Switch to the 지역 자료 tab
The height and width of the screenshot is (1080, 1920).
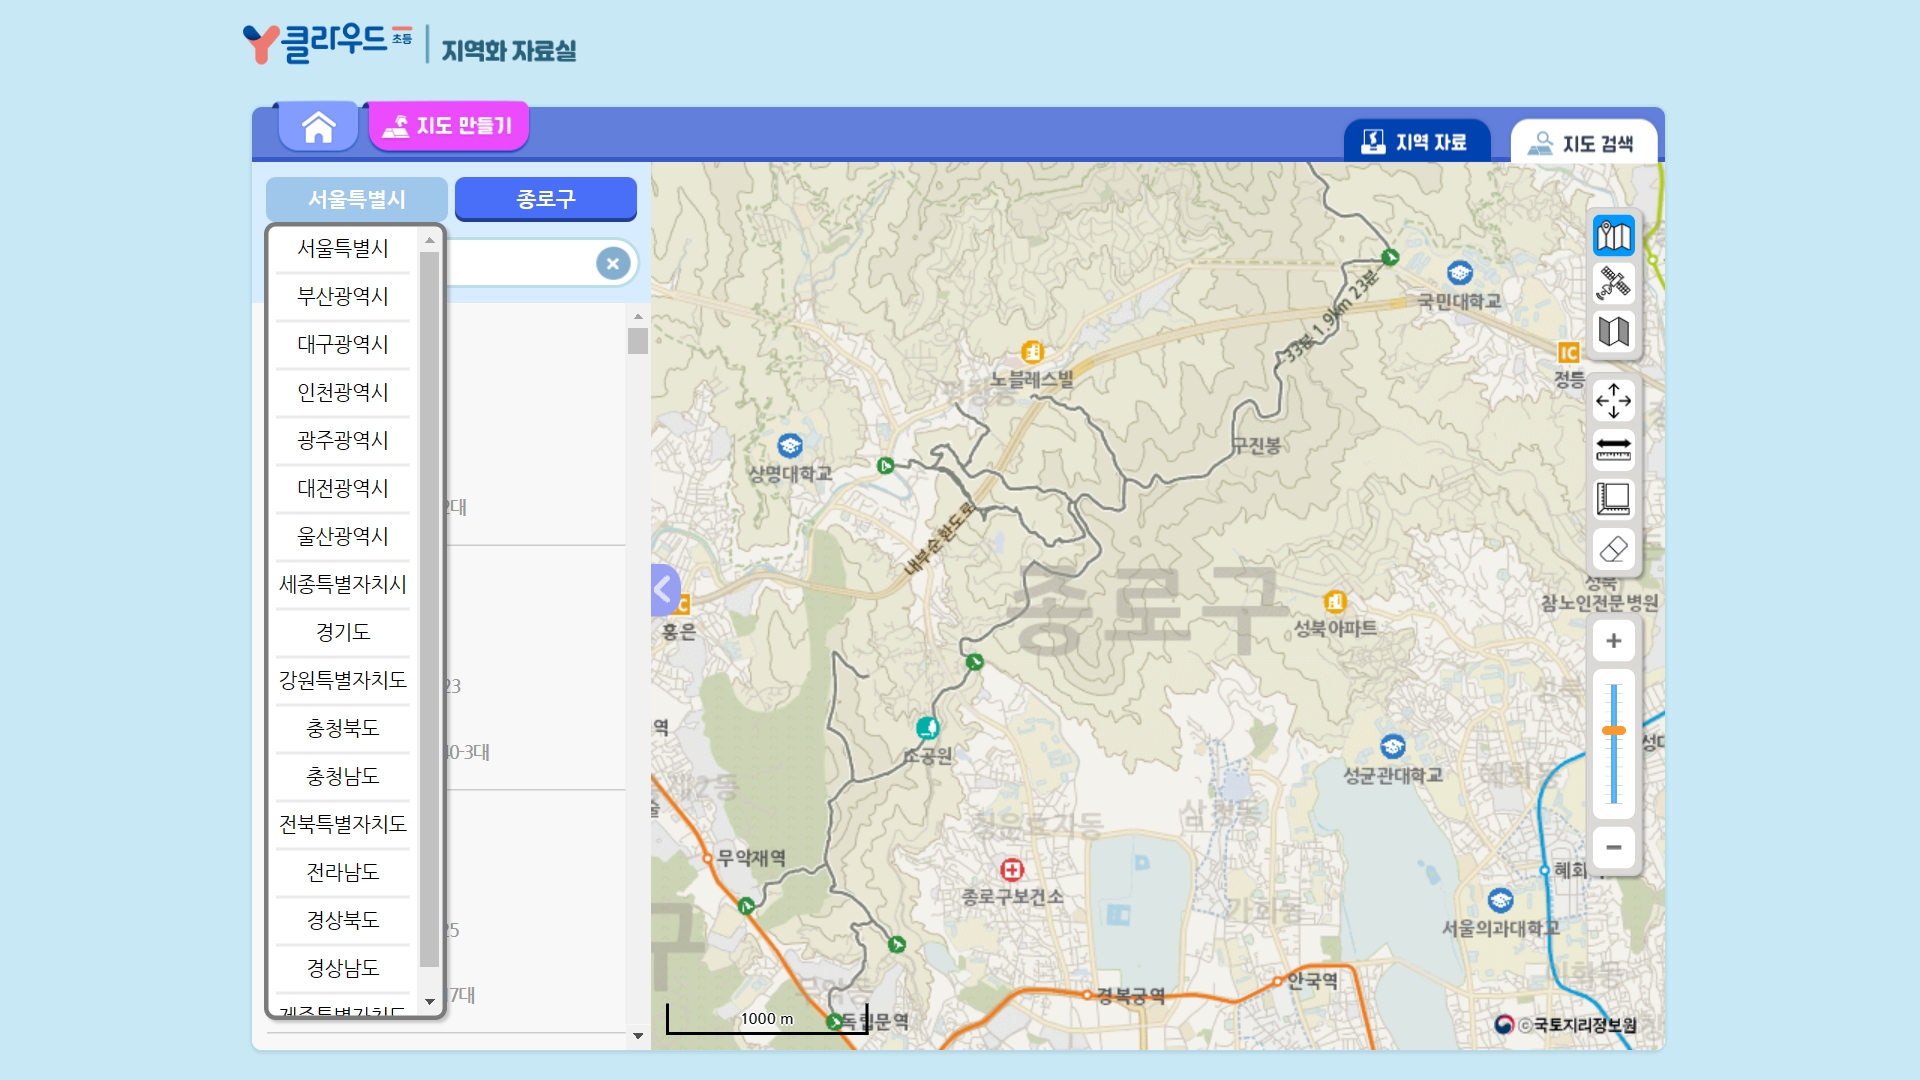[x=1416, y=142]
